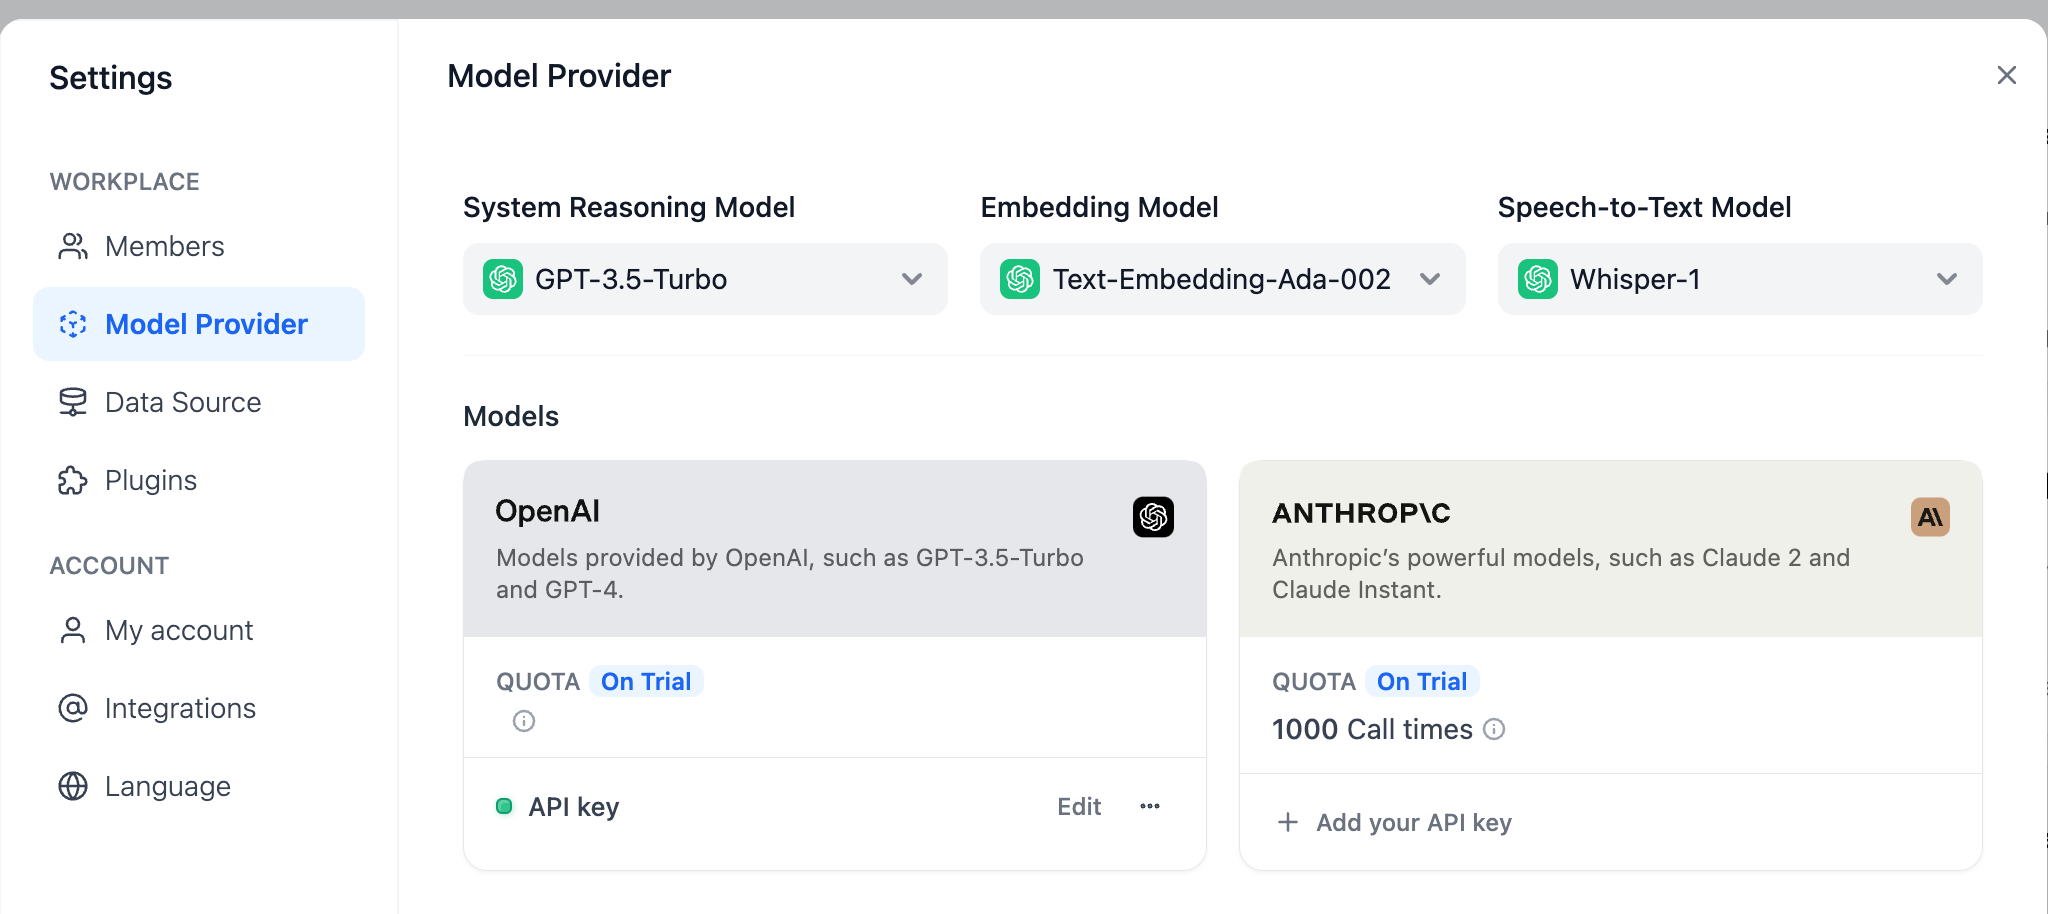Expand the Embedding Model dropdown
This screenshot has width=2048, height=914.
click(1222, 279)
